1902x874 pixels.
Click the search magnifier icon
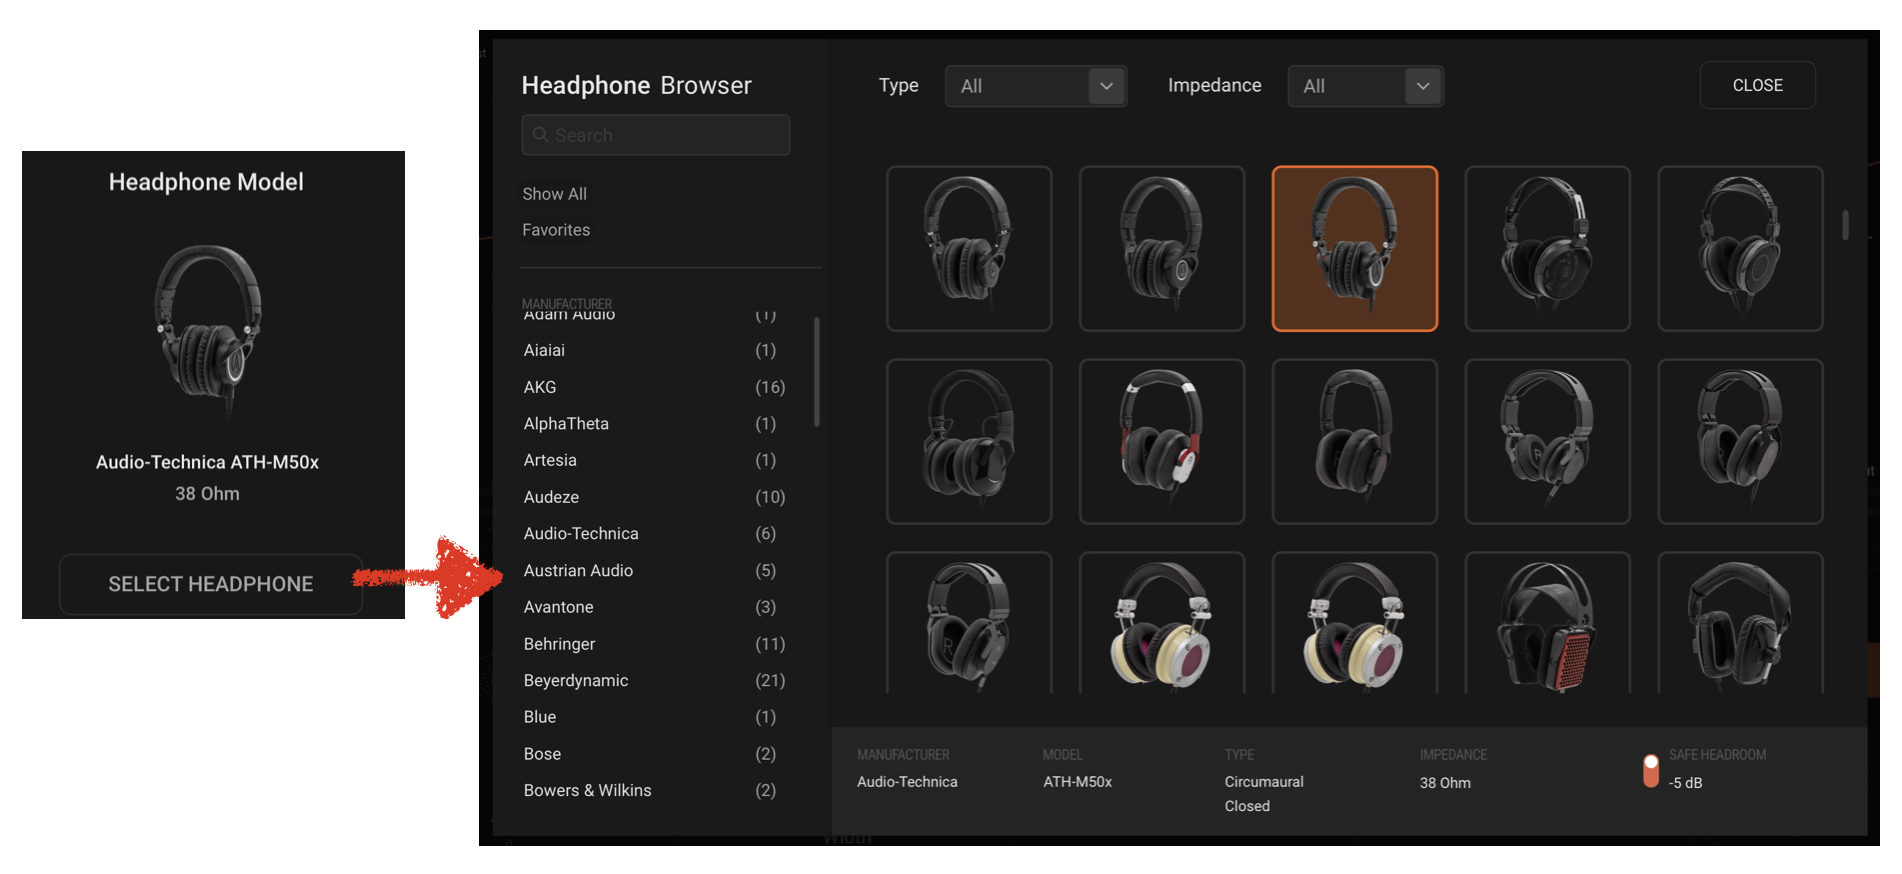coord(541,135)
